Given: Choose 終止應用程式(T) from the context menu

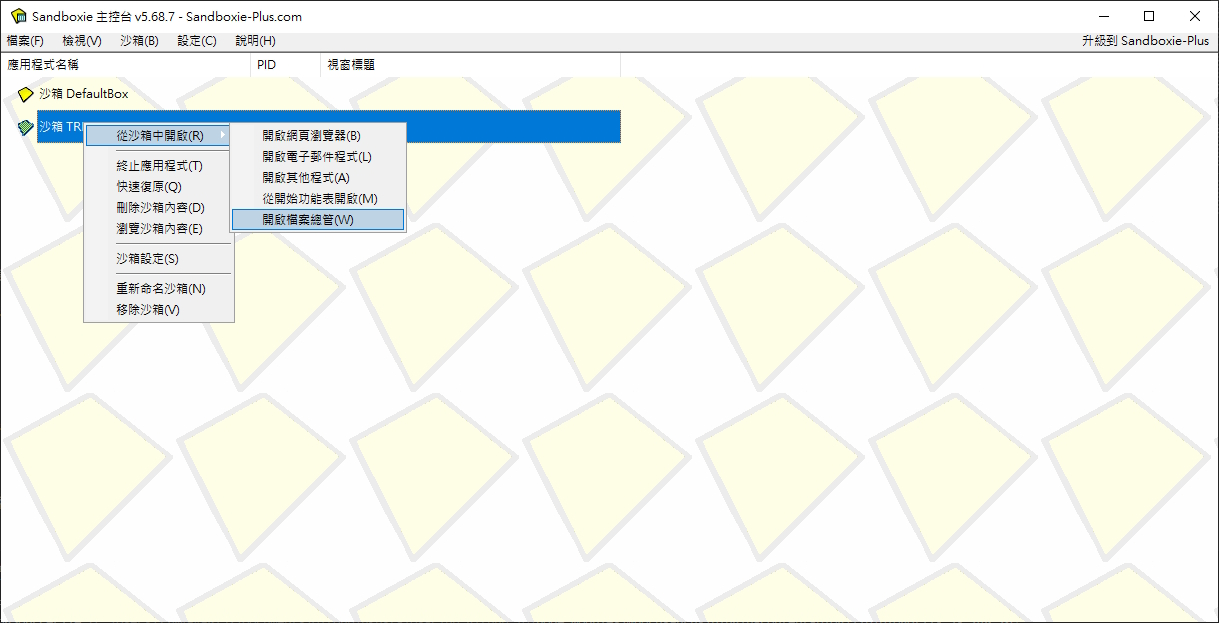Looking at the screenshot, I should click(x=159, y=166).
